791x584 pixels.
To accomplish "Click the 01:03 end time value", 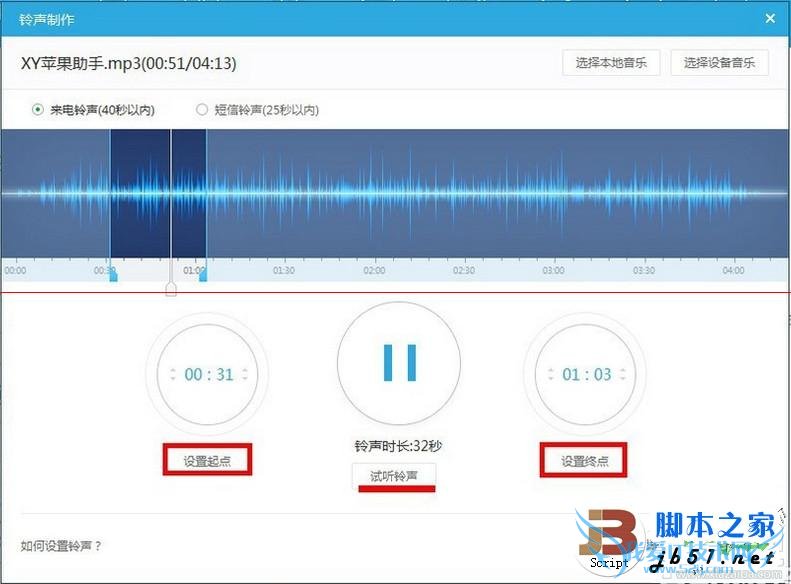I will point(587,374).
